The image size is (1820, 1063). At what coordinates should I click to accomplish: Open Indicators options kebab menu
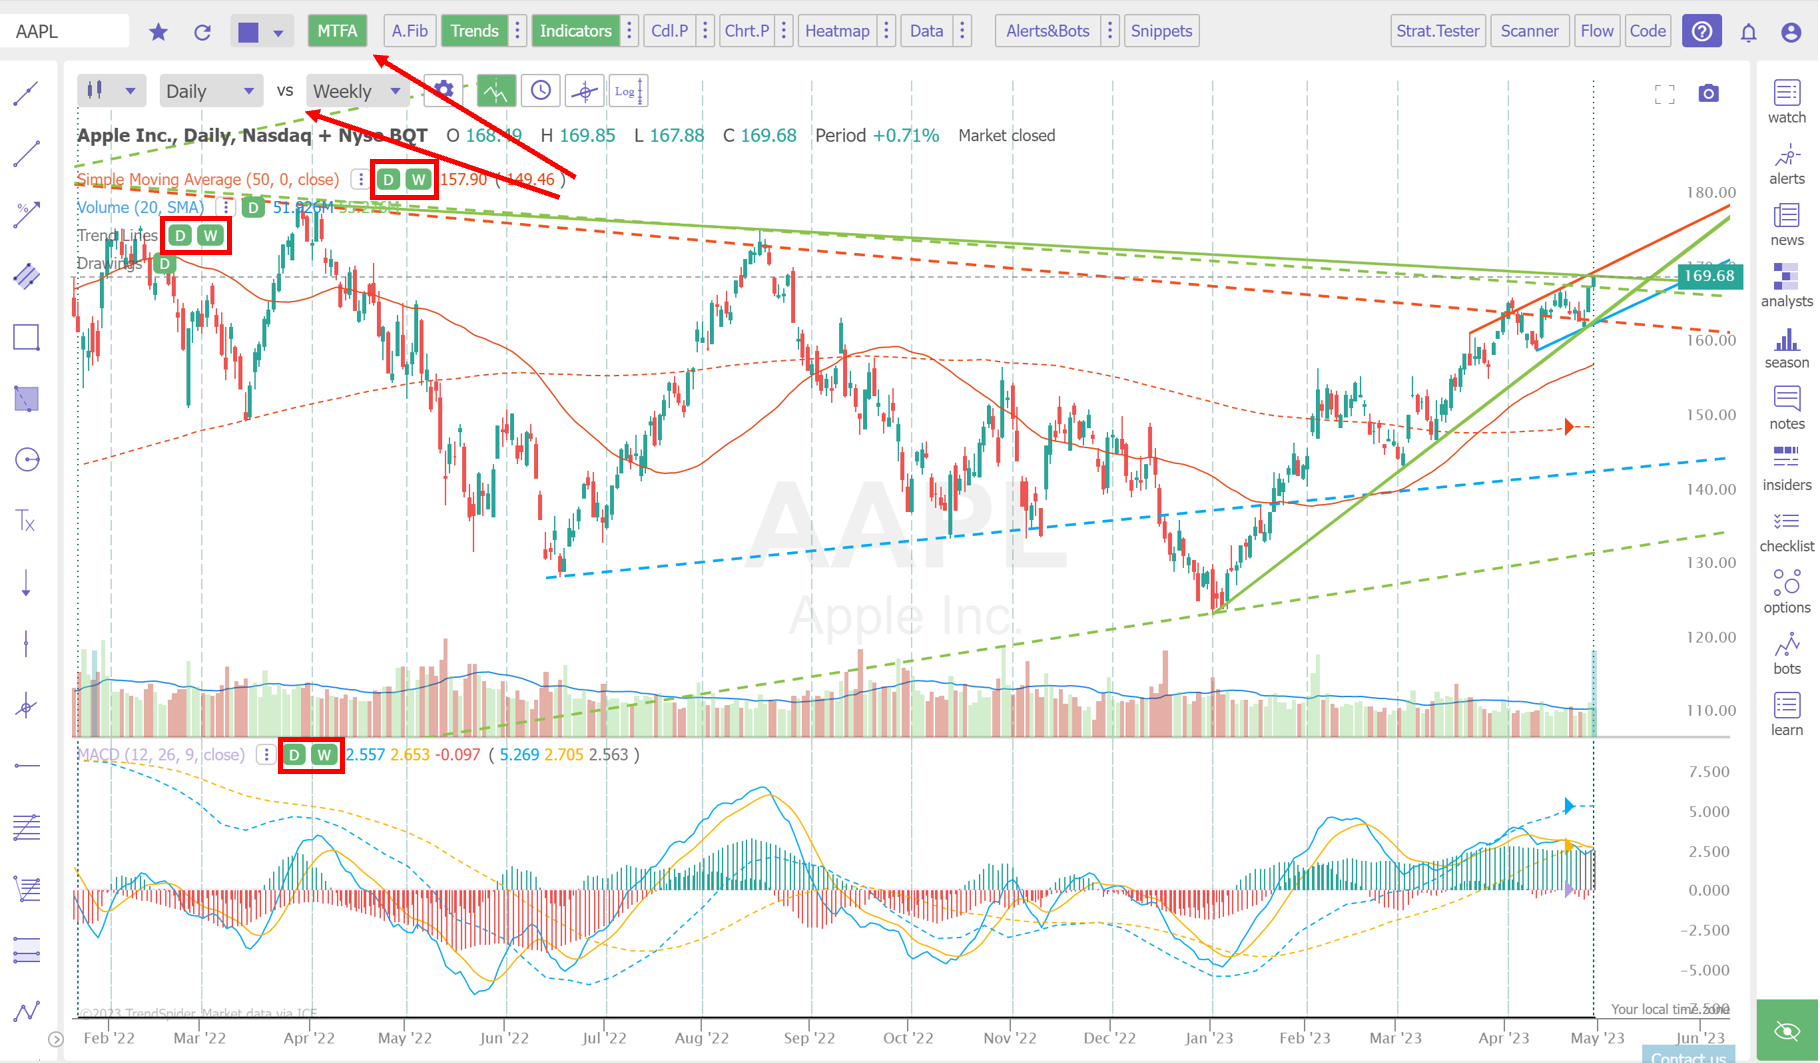629,31
